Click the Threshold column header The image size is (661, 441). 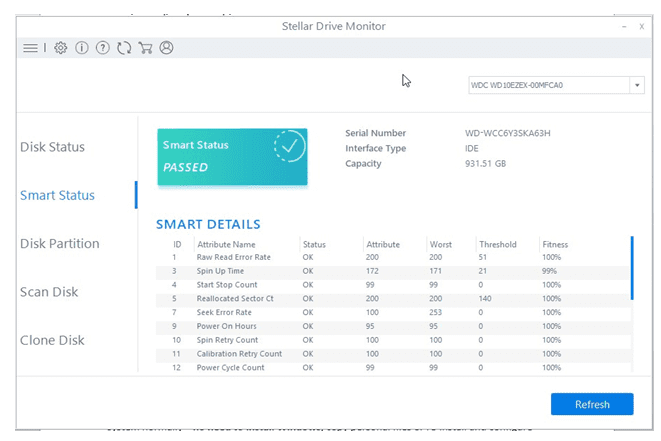(x=497, y=244)
